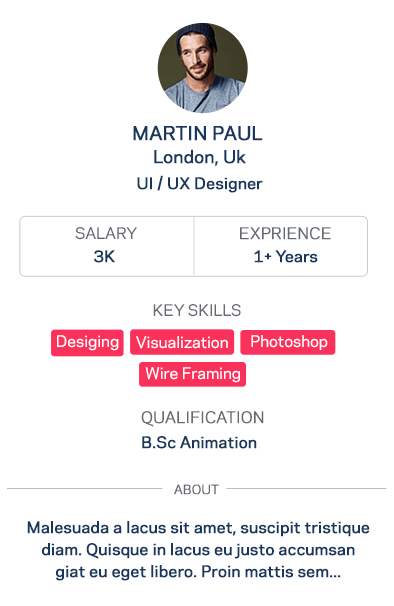Viewport: 394px width, 606px height.
Task: Click Martin Paul's profile photo
Action: click(x=203, y=68)
